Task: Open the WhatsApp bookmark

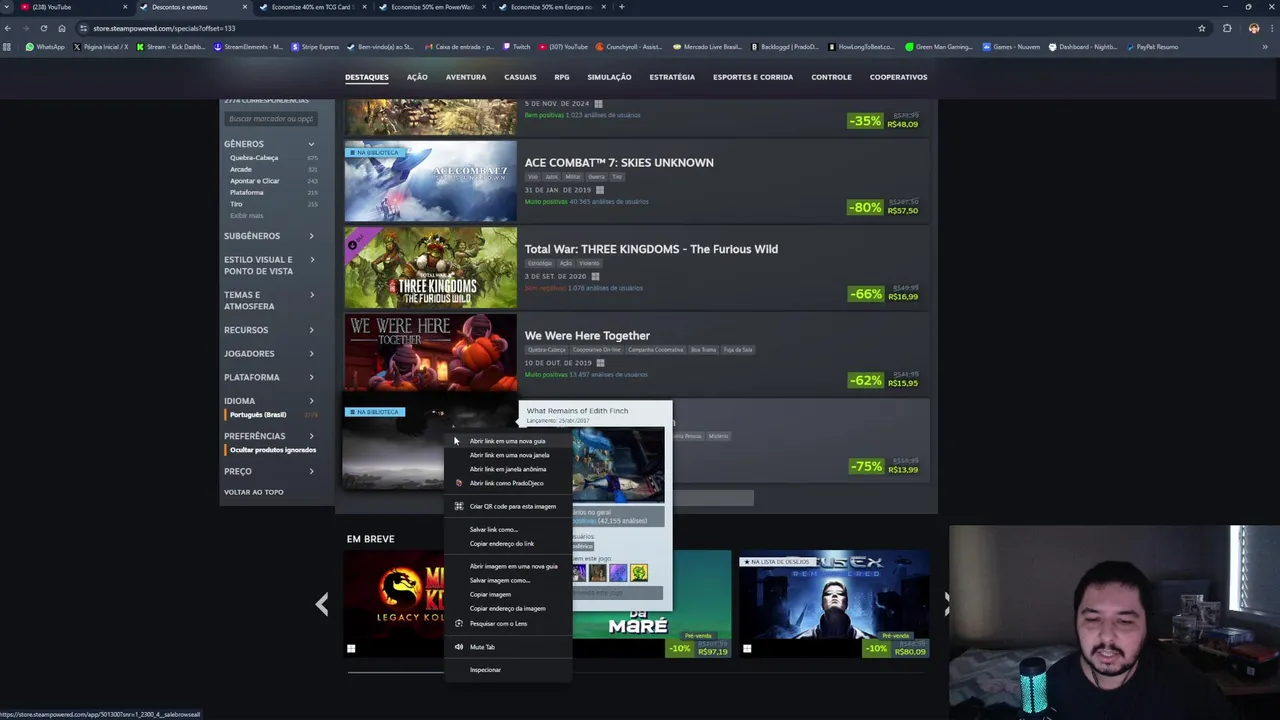Action: pos(44,47)
